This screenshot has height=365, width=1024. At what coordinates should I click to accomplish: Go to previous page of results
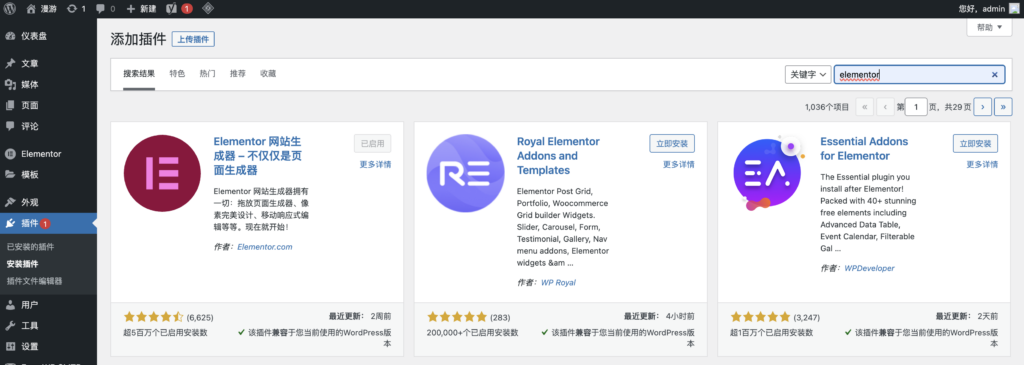click(885, 106)
